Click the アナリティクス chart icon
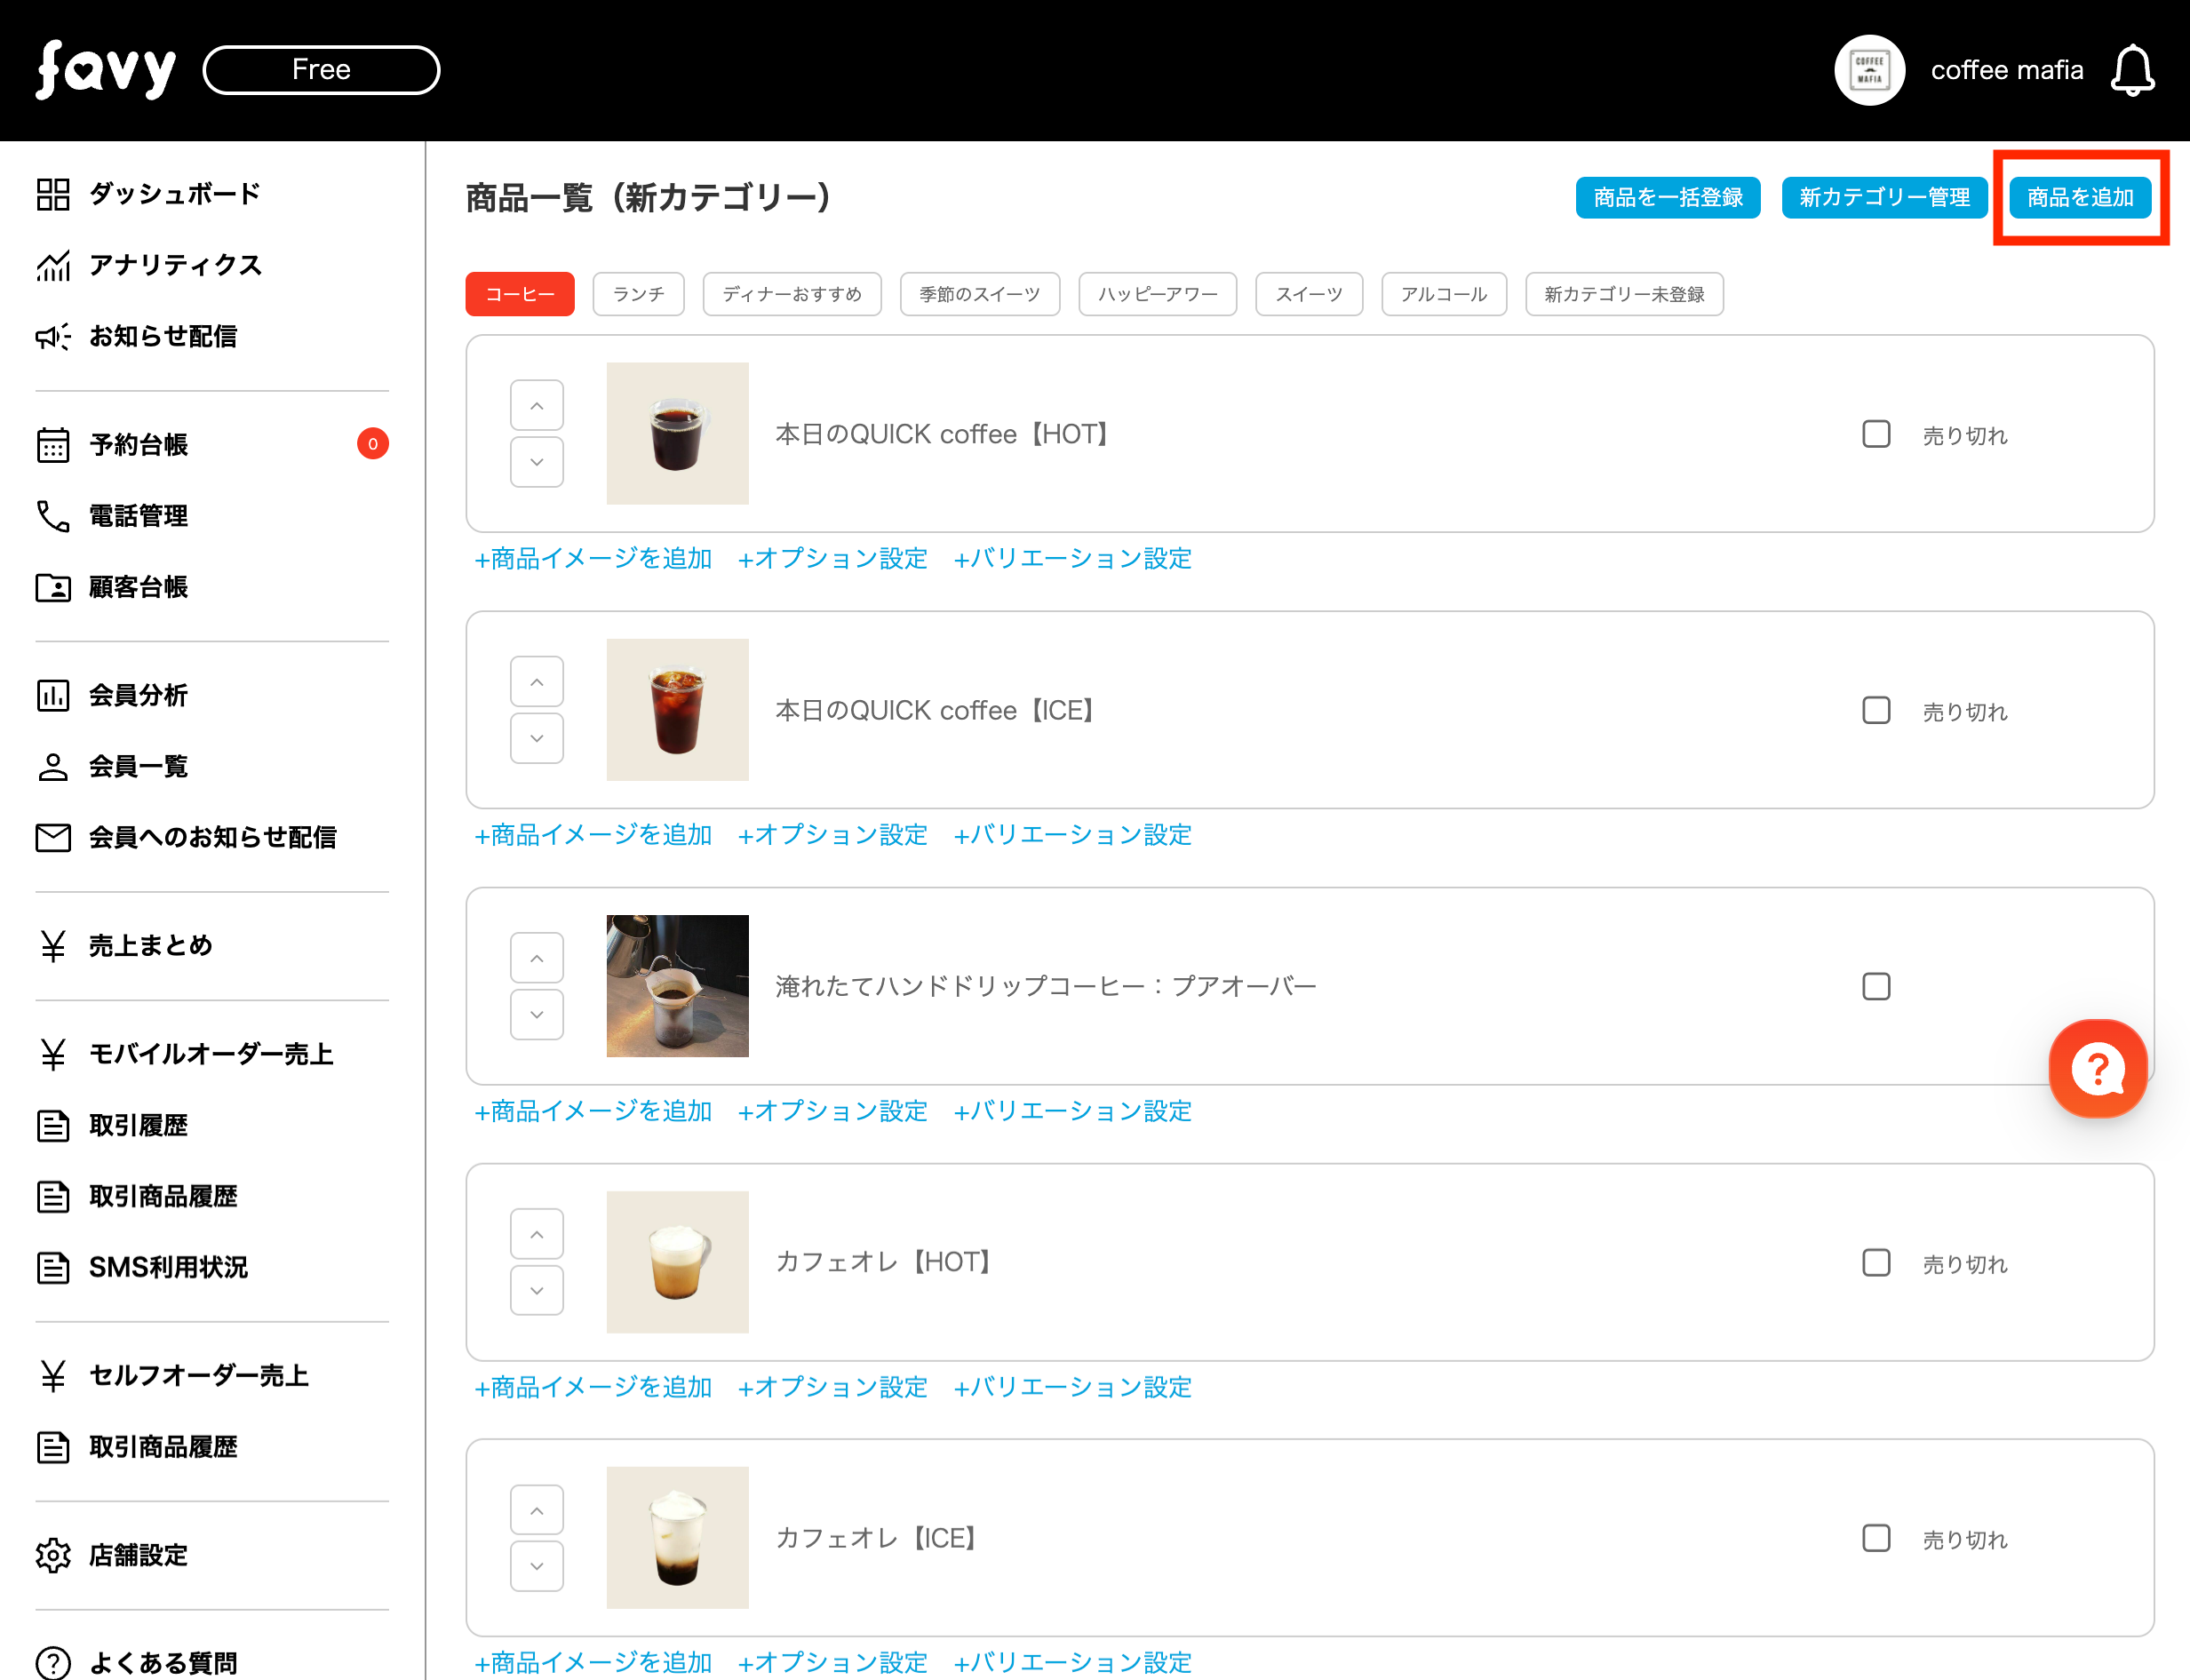This screenshot has width=2190, height=1680. (53, 265)
